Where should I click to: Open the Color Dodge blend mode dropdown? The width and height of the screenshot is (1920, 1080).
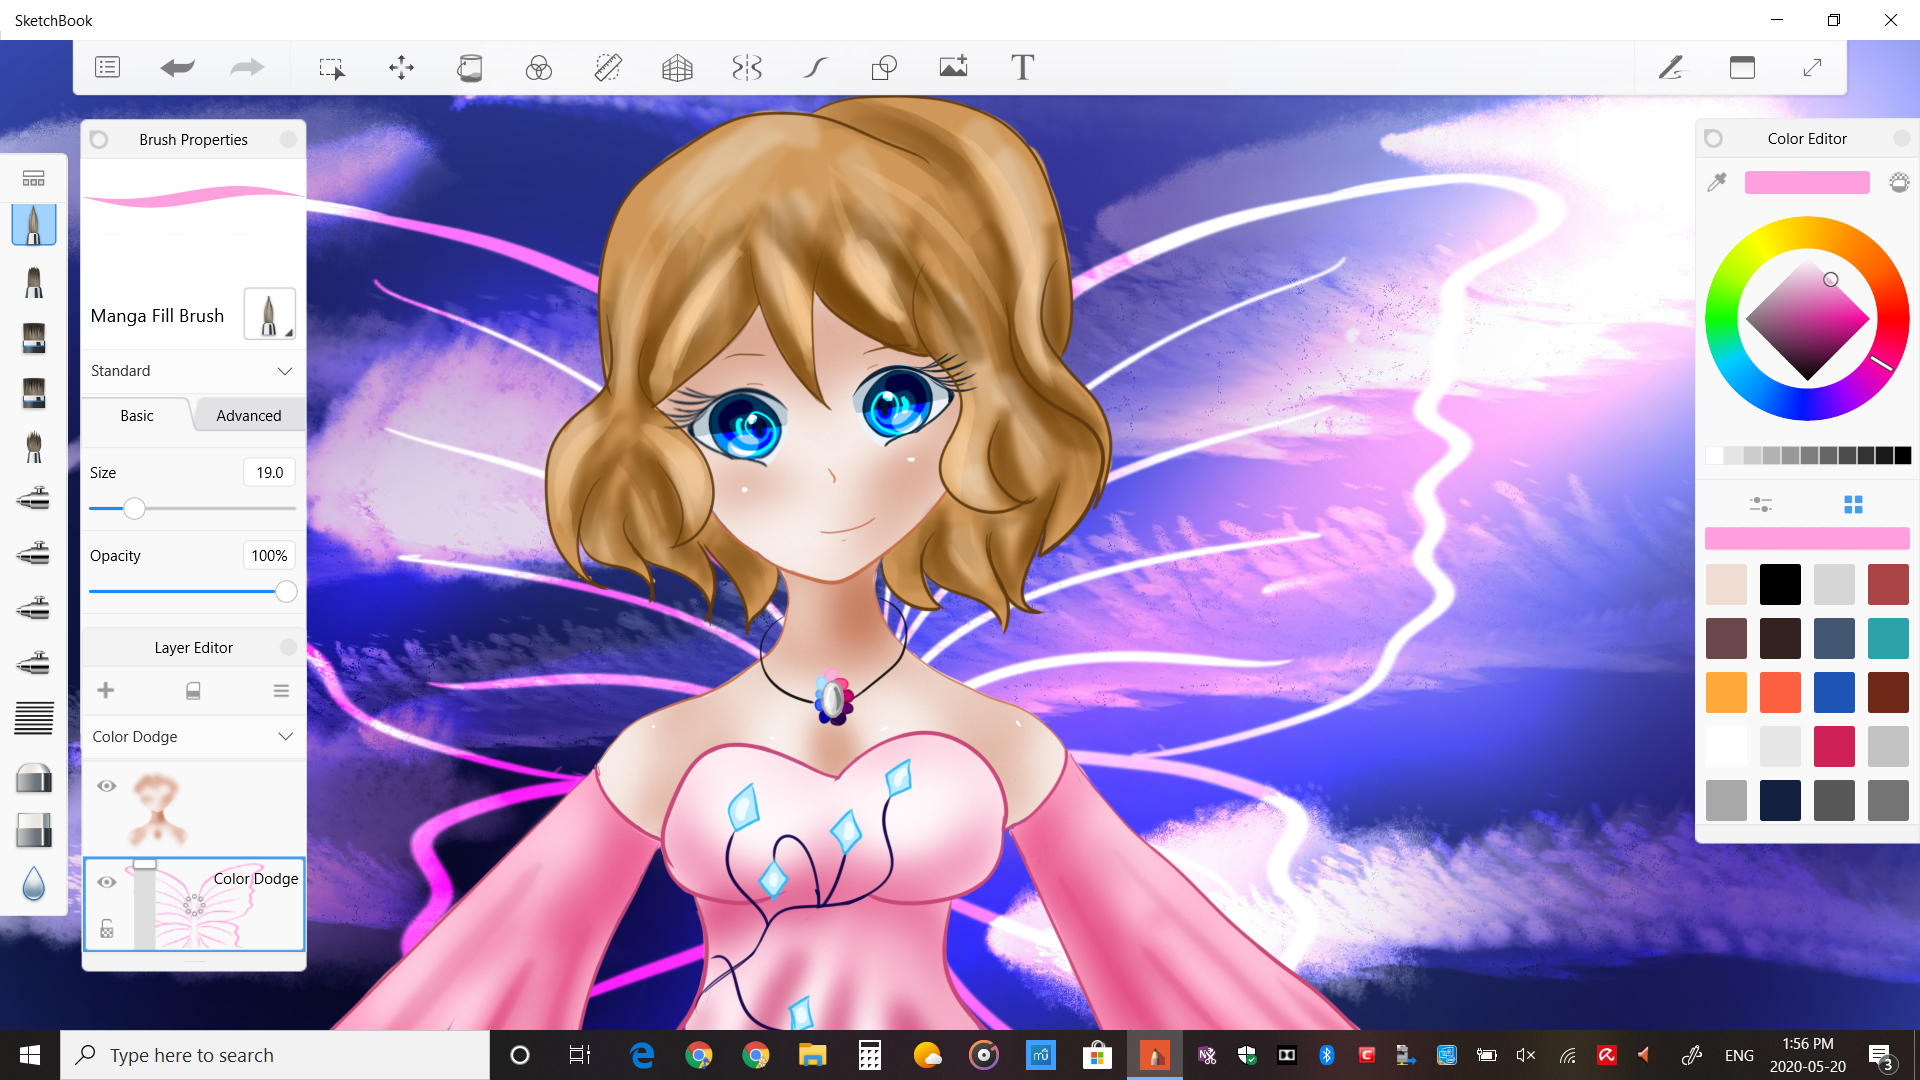[193, 737]
